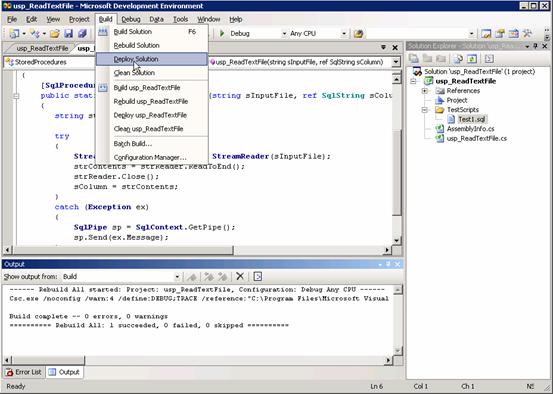Click the Add New Item toolbar icon
This screenshot has width=553, height=394.
click(35, 34)
